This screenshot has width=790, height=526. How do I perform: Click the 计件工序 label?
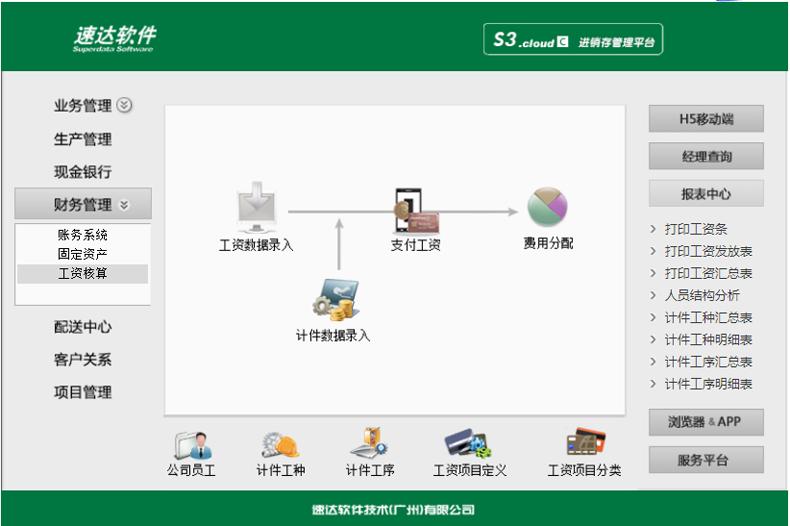[x=370, y=470]
